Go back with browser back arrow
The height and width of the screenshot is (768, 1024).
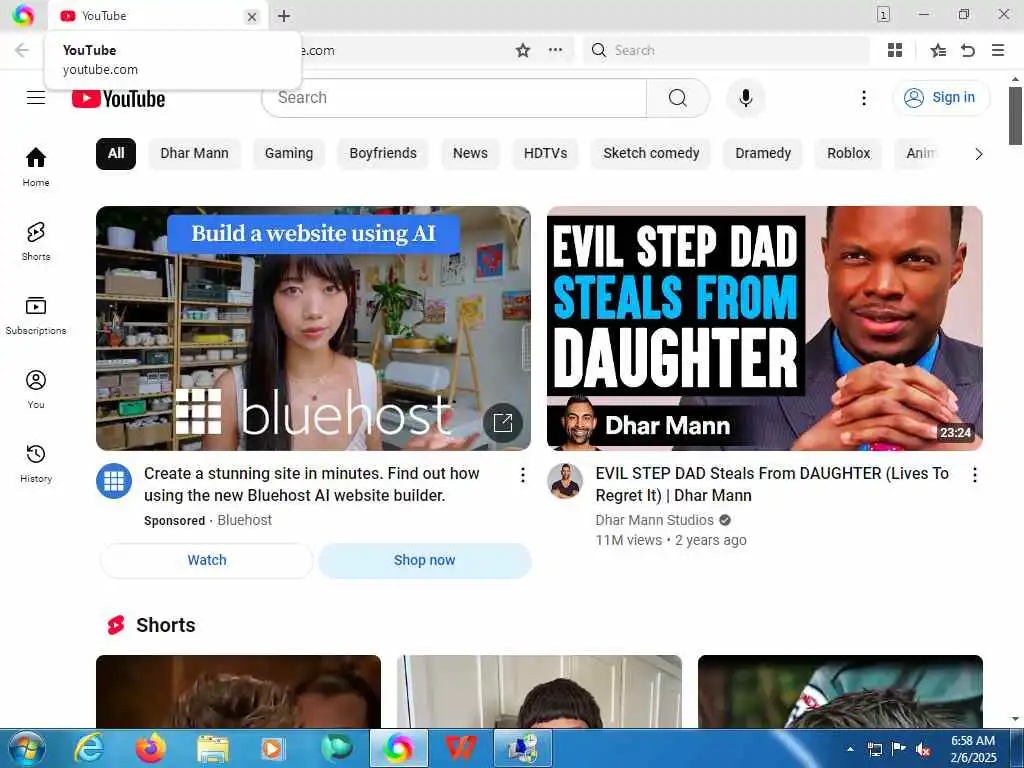[22, 50]
